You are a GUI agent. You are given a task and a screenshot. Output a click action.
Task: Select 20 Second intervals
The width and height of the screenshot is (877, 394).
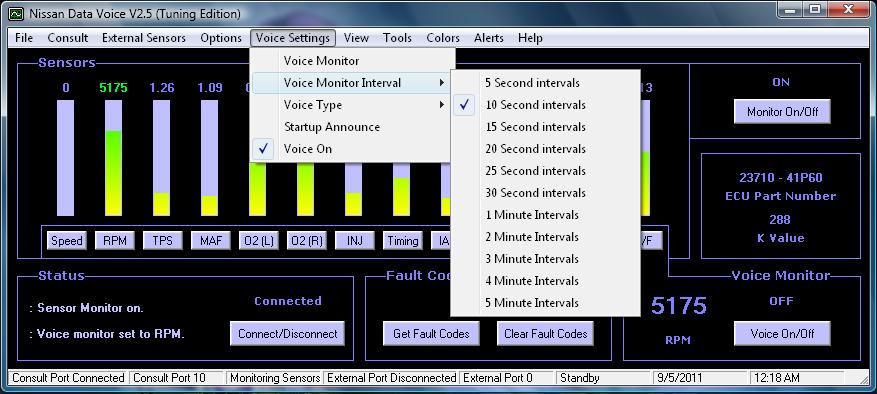[x=545, y=149]
